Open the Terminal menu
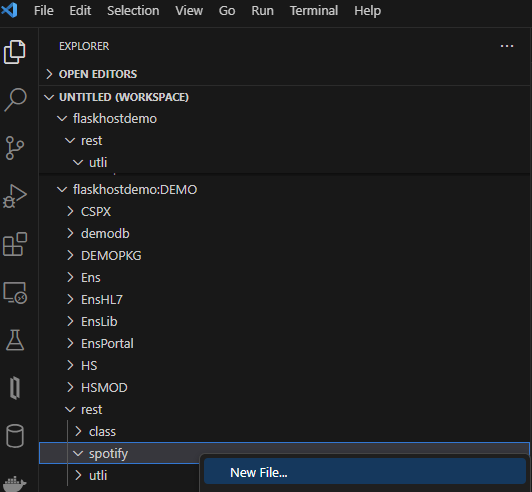The width and height of the screenshot is (532, 492). pyautogui.click(x=314, y=11)
